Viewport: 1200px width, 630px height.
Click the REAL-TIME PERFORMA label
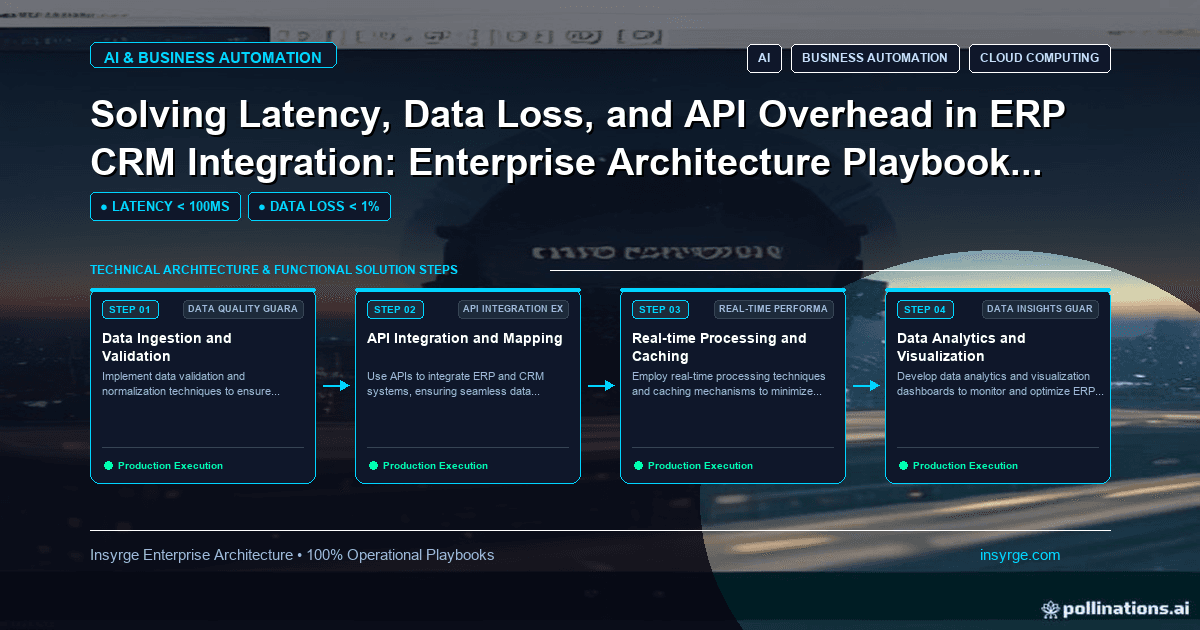[774, 309]
